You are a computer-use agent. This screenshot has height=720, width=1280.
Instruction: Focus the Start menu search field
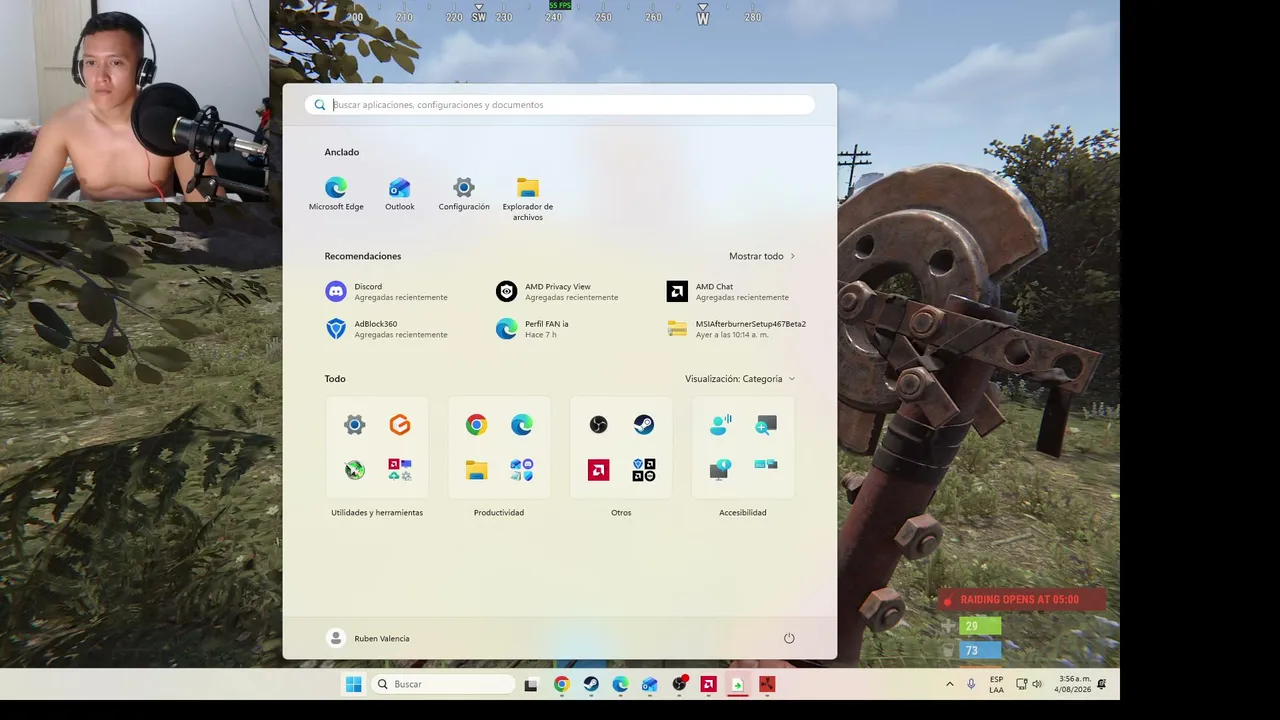pyautogui.click(x=560, y=105)
